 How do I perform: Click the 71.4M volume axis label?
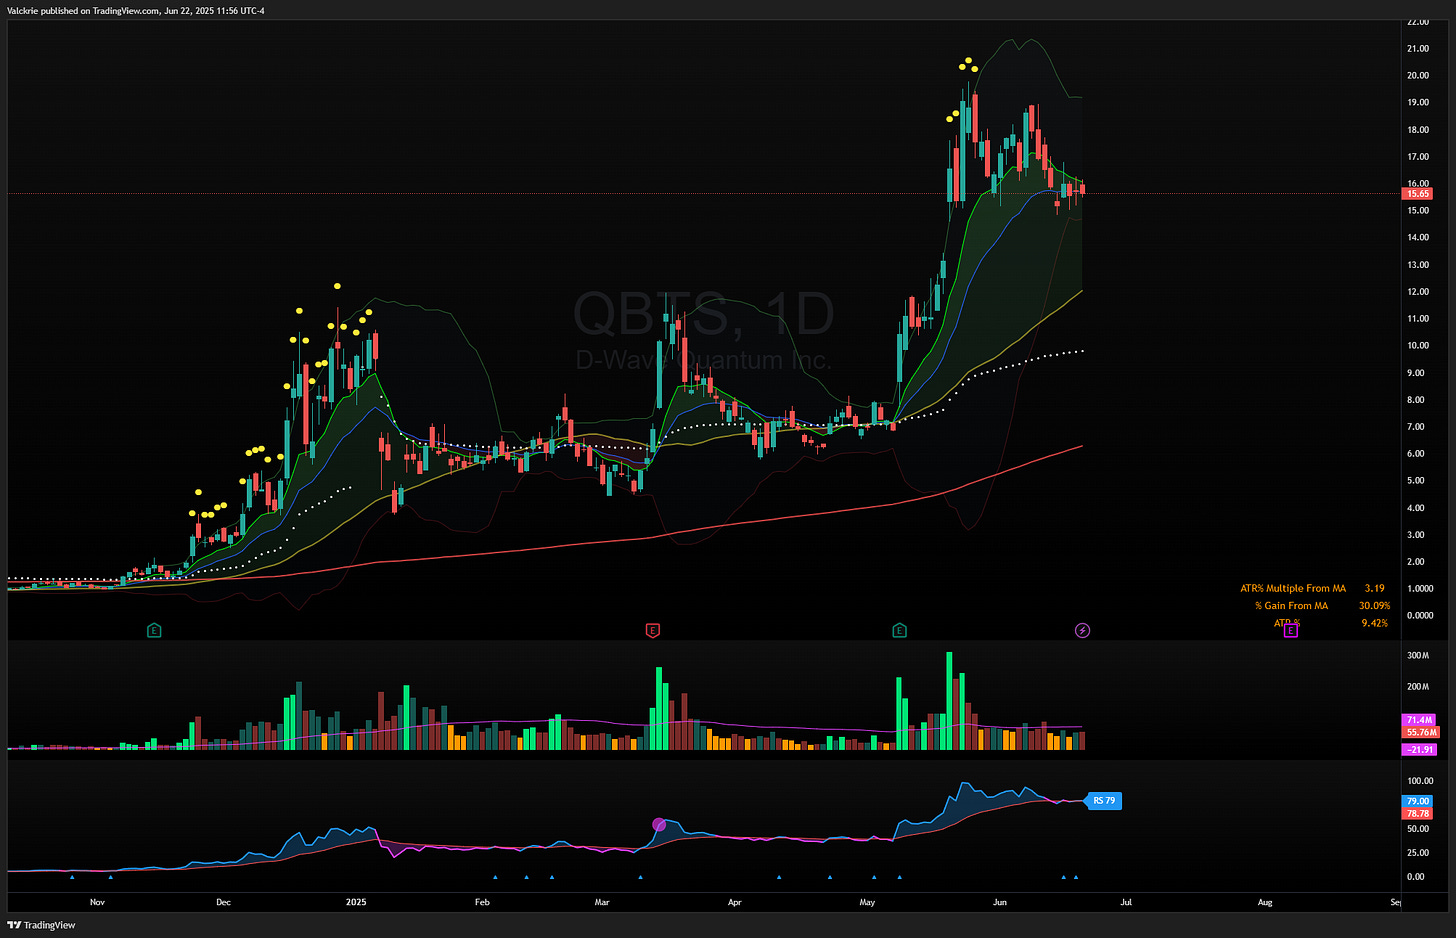(x=1419, y=720)
